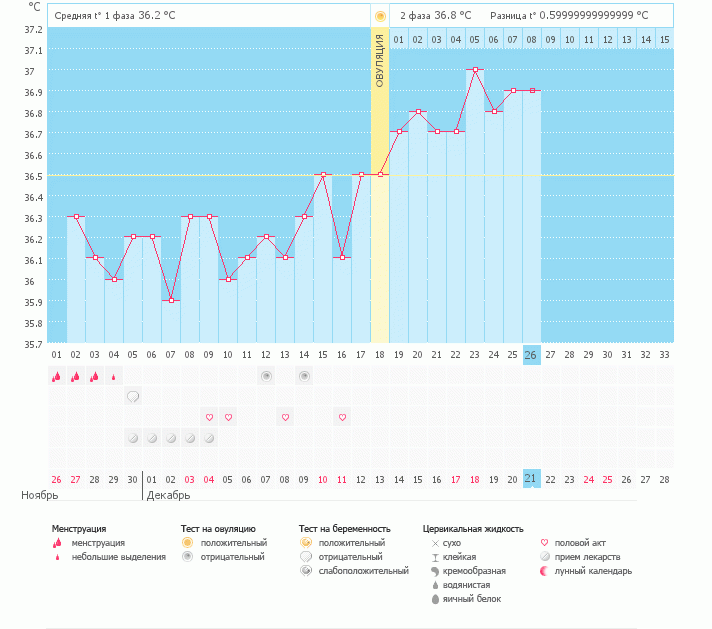
Task: Select the medication pill icon on cycle day 09
Action: pos(209,438)
